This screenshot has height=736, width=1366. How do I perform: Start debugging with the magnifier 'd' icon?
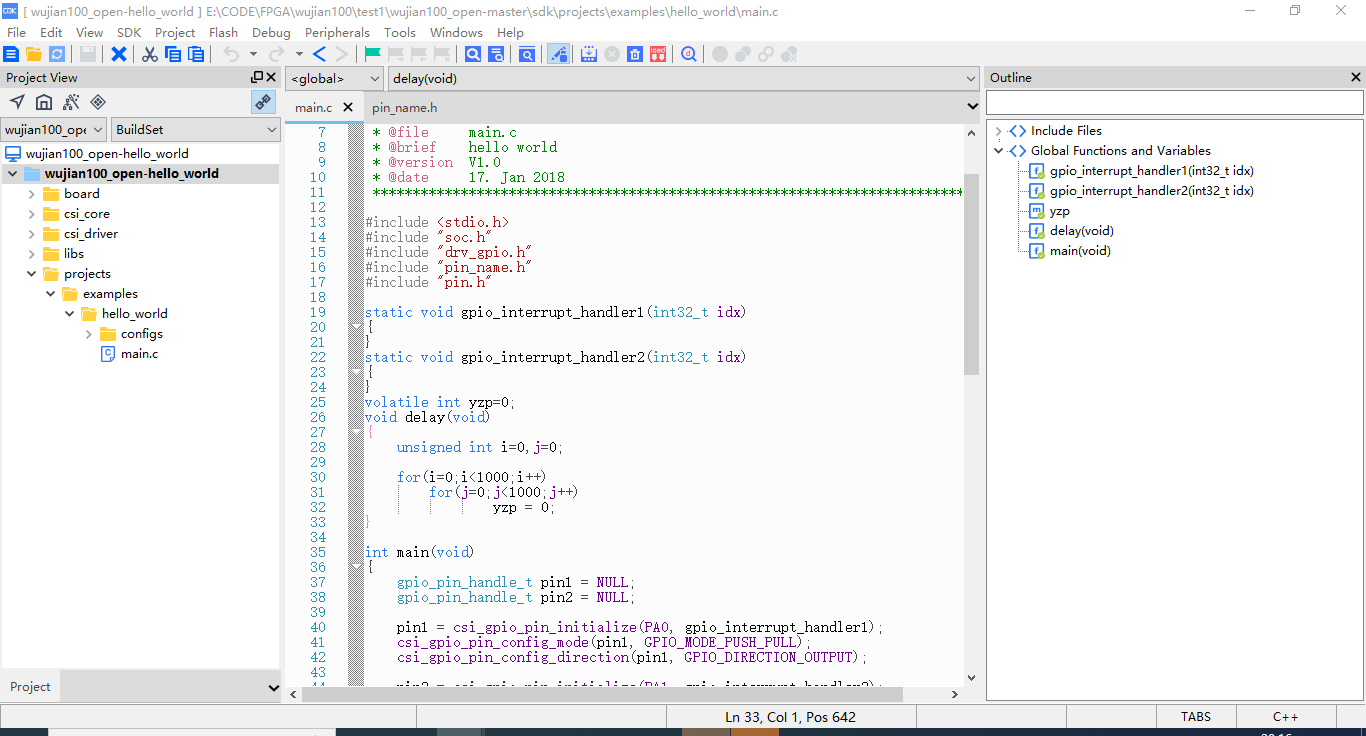pyautogui.click(x=689, y=54)
